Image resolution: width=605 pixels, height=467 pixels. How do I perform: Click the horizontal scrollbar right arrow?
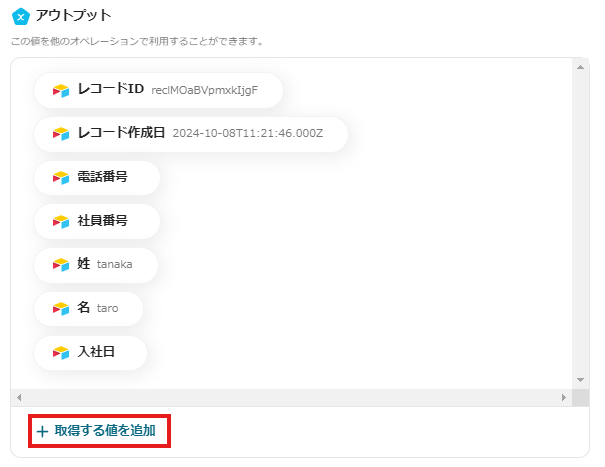[564, 397]
